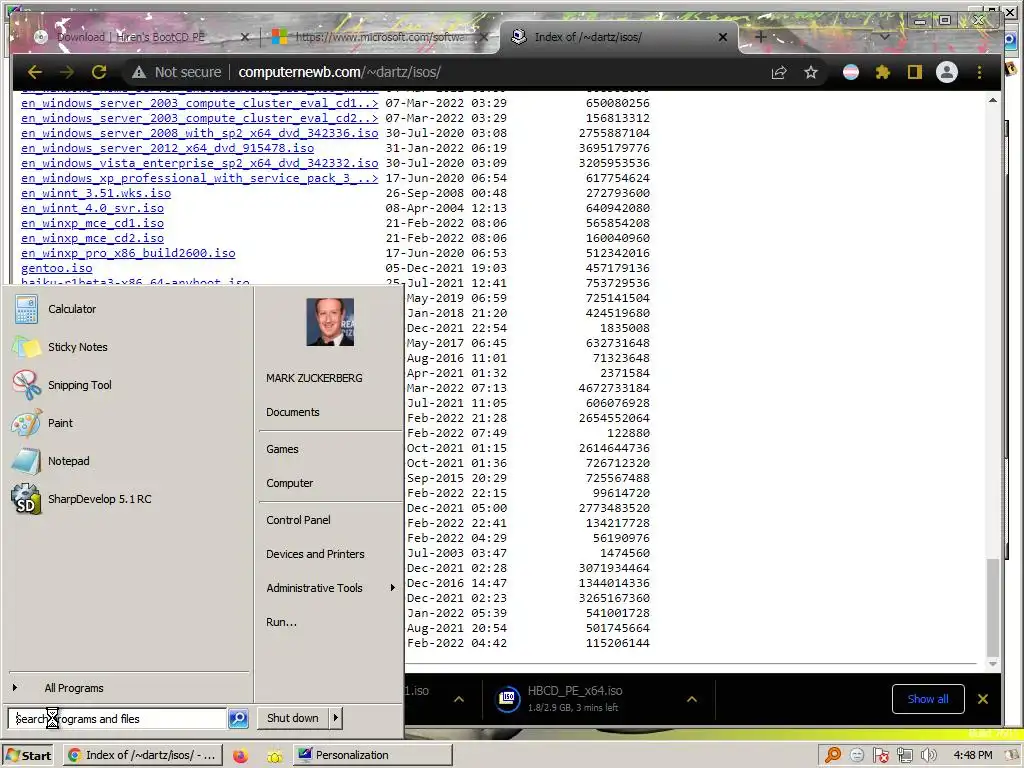Reload the current page
Viewport: 1024px width, 768px height.
(99, 72)
